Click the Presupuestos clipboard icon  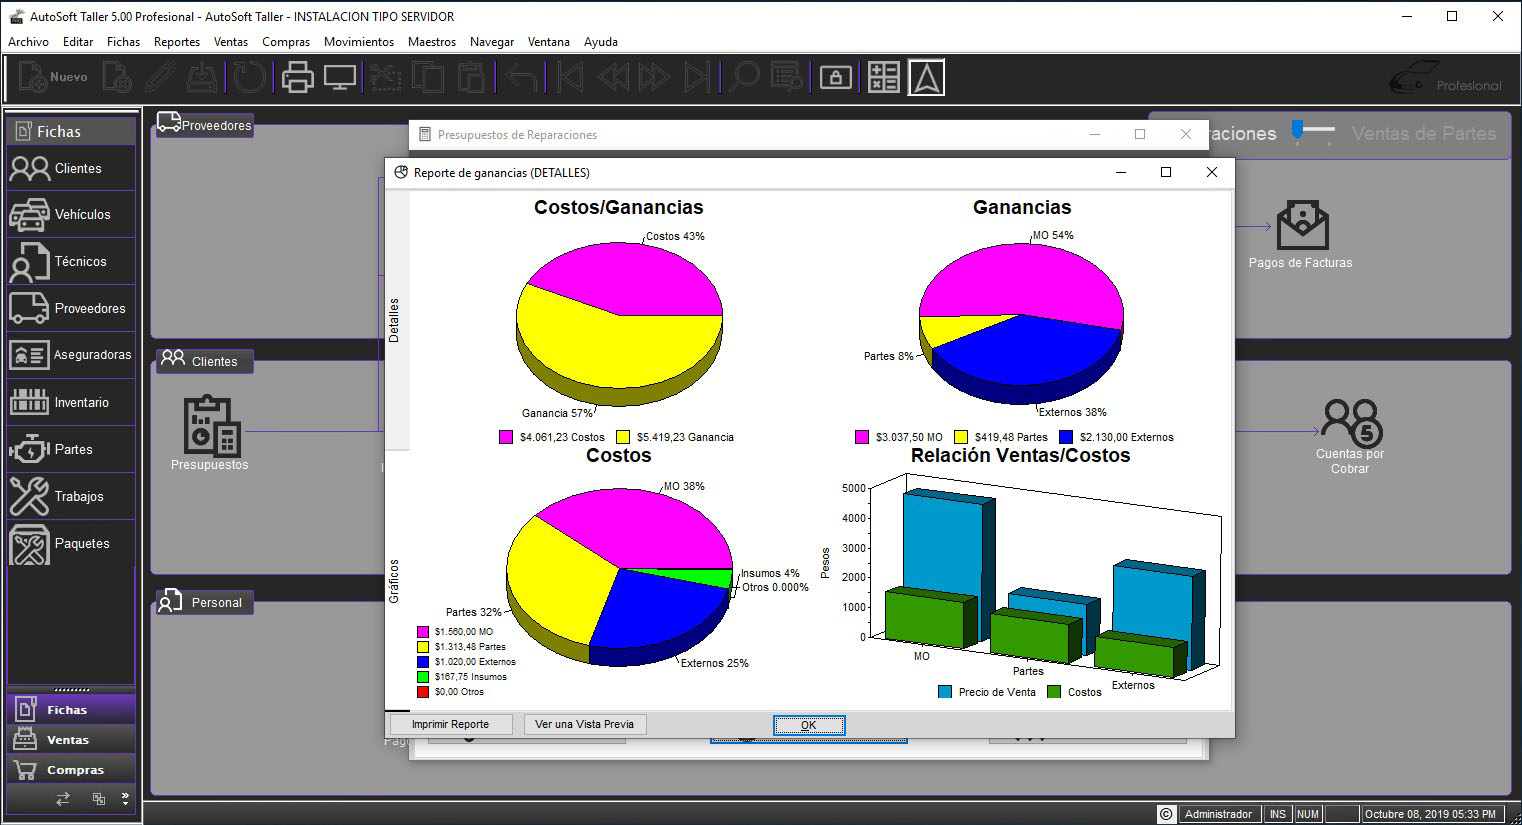(x=211, y=426)
